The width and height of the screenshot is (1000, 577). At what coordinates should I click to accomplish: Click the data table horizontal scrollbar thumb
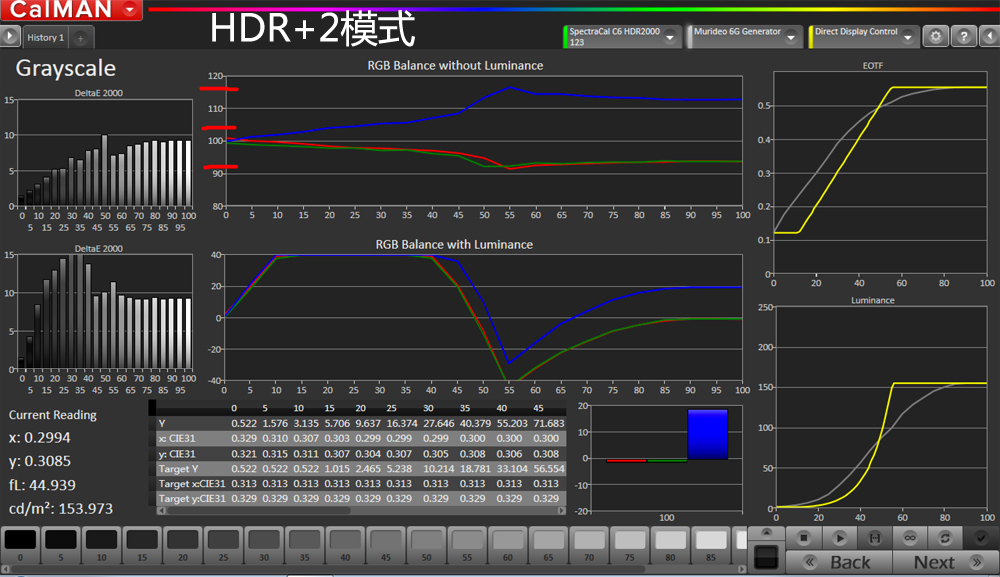point(258,510)
